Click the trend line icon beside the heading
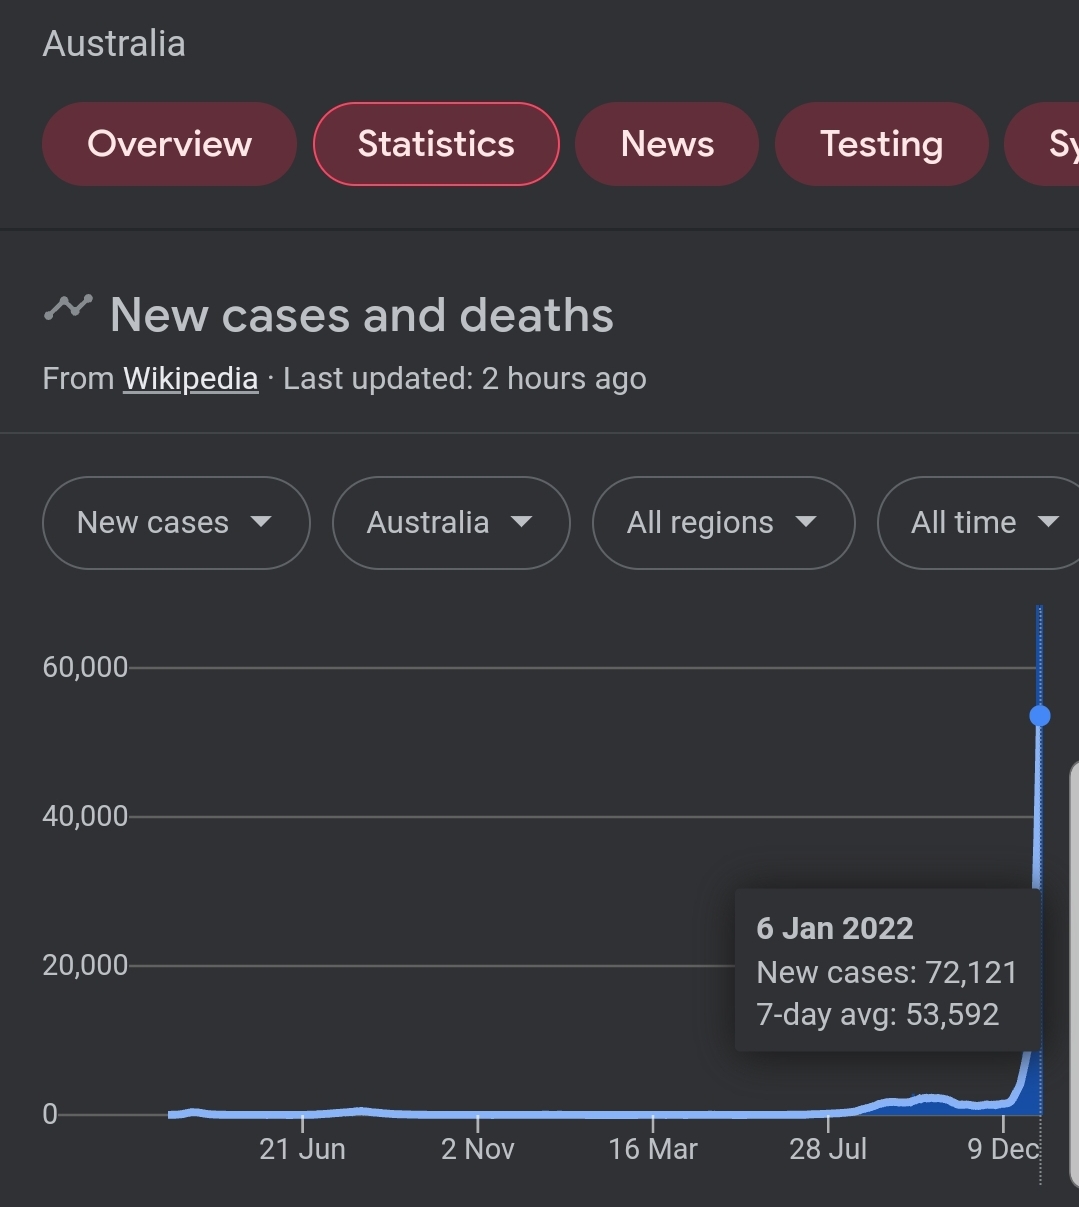The height and width of the screenshot is (1207, 1079). pos(68,308)
